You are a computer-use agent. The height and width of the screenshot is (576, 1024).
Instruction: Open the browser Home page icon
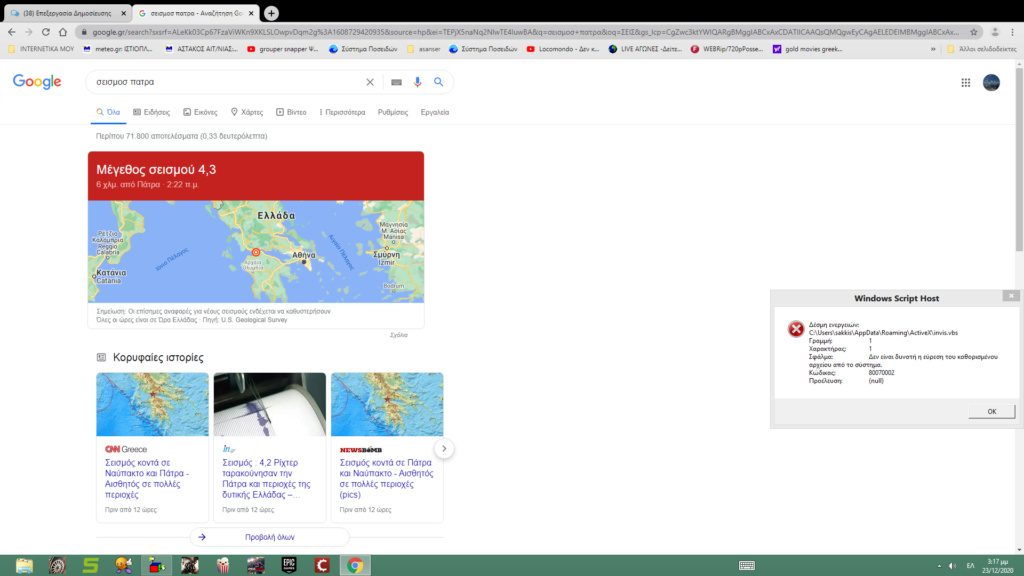(x=63, y=32)
